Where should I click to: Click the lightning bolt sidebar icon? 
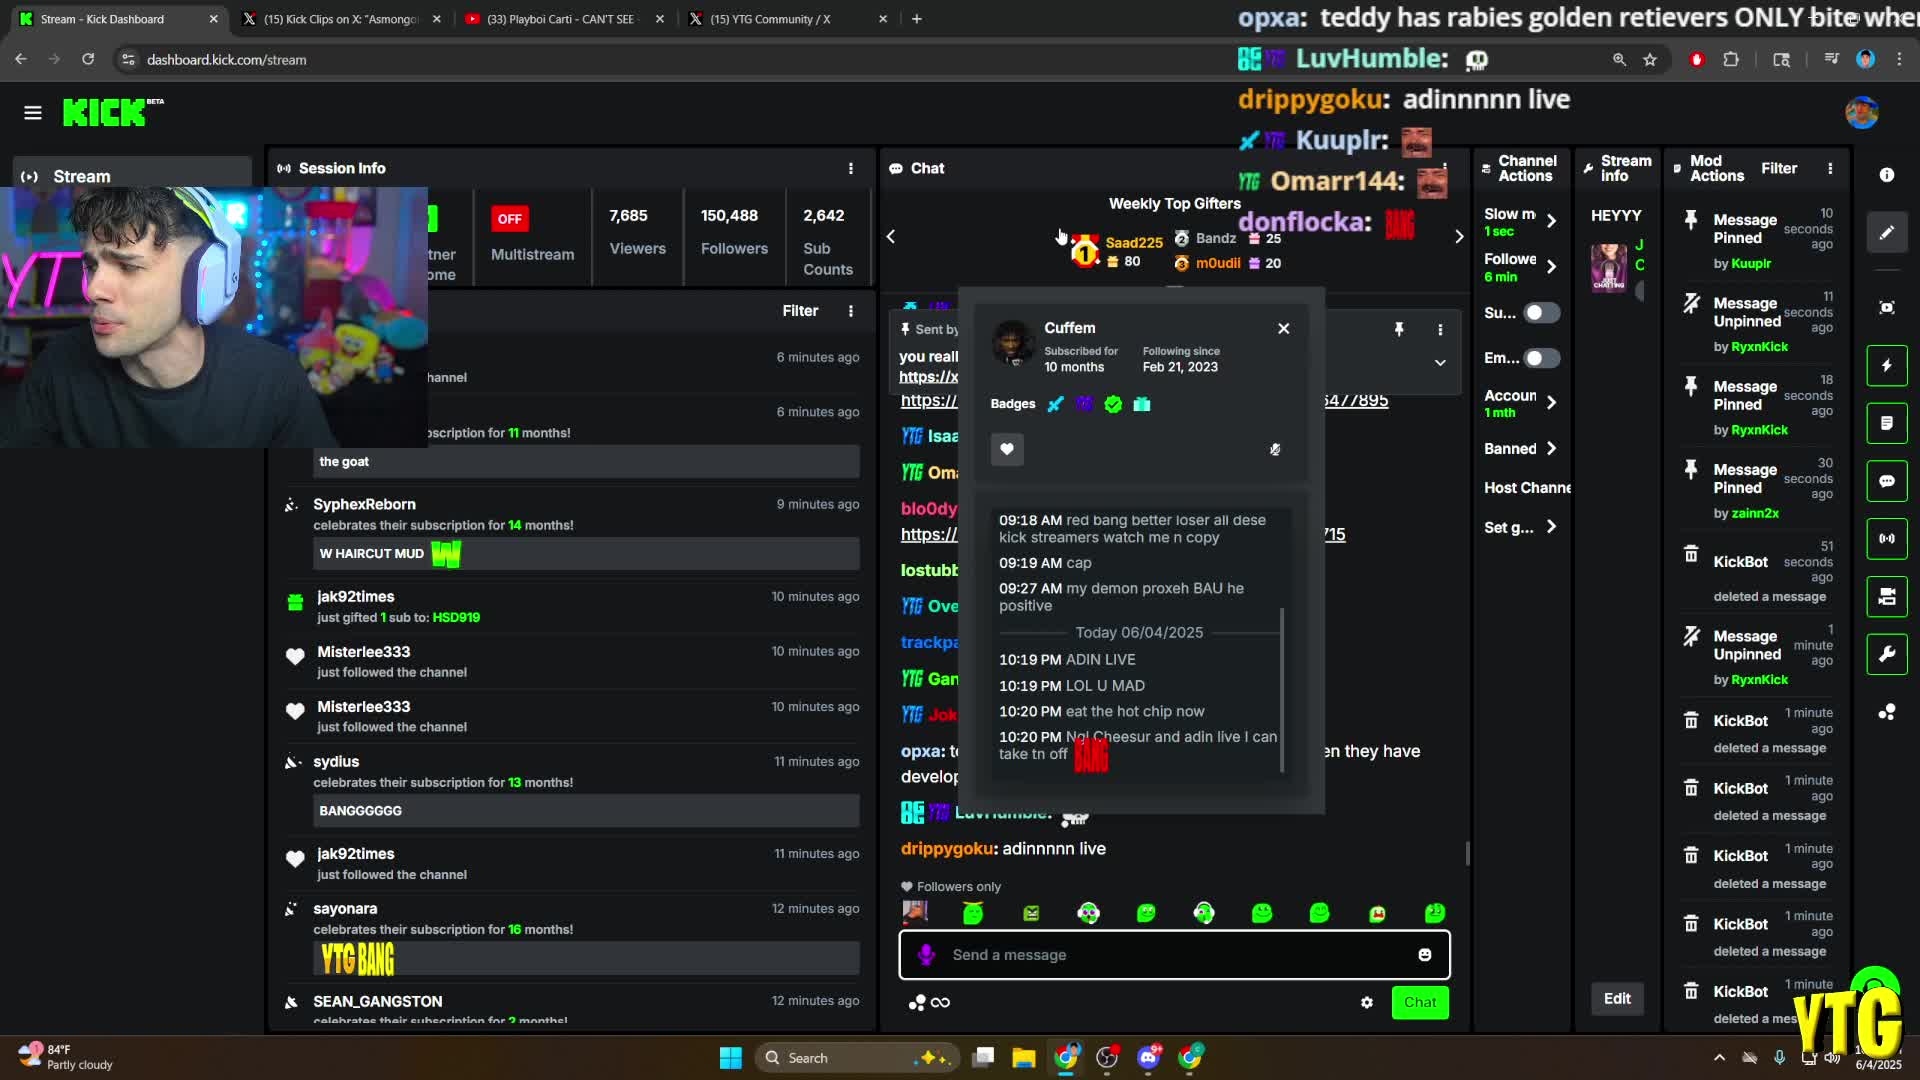pos(1887,366)
